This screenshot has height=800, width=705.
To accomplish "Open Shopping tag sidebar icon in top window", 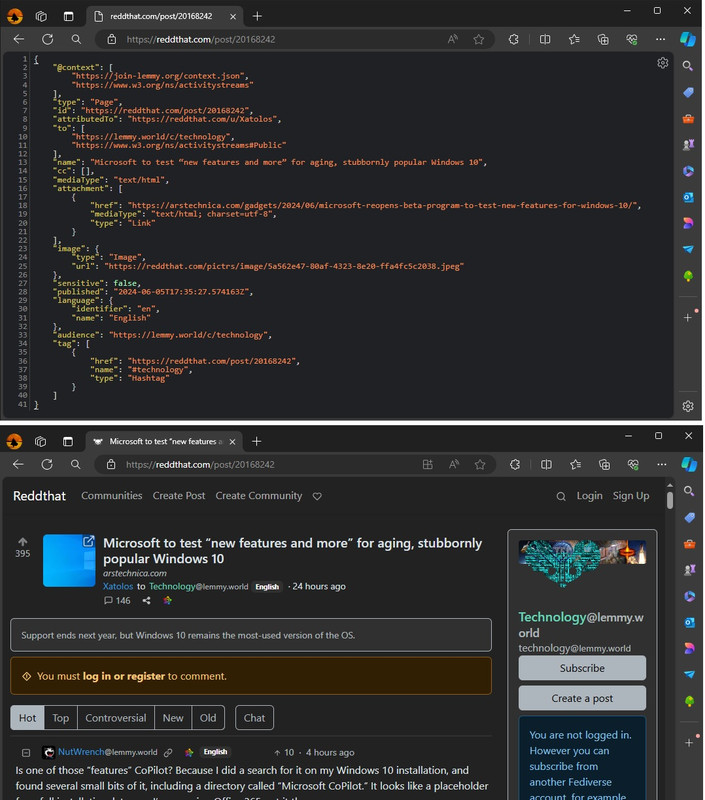I will coord(688,92).
